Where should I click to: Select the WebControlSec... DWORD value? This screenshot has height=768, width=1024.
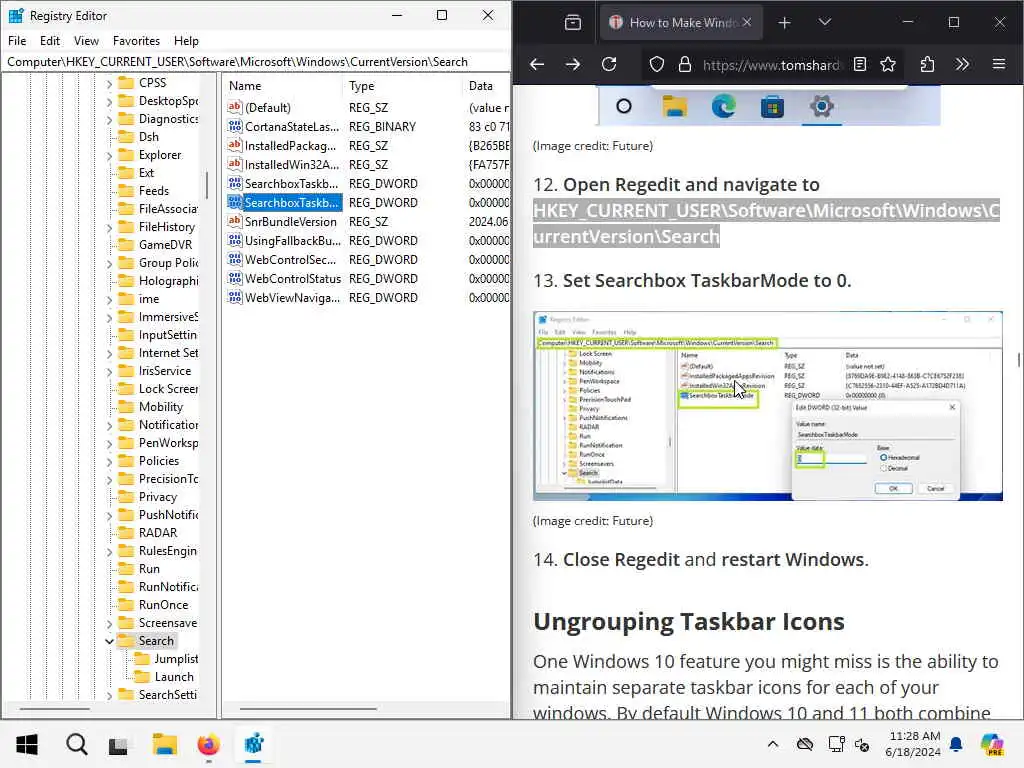pos(290,259)
